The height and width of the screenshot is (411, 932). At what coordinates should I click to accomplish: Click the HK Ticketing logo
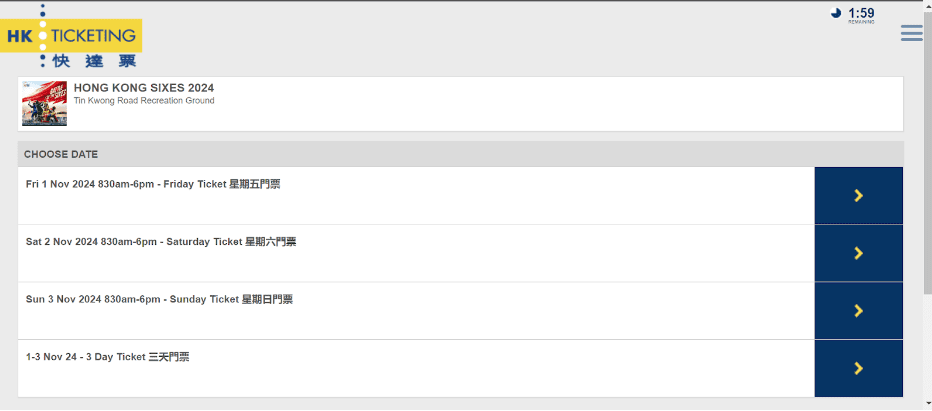tap(71, 36)
